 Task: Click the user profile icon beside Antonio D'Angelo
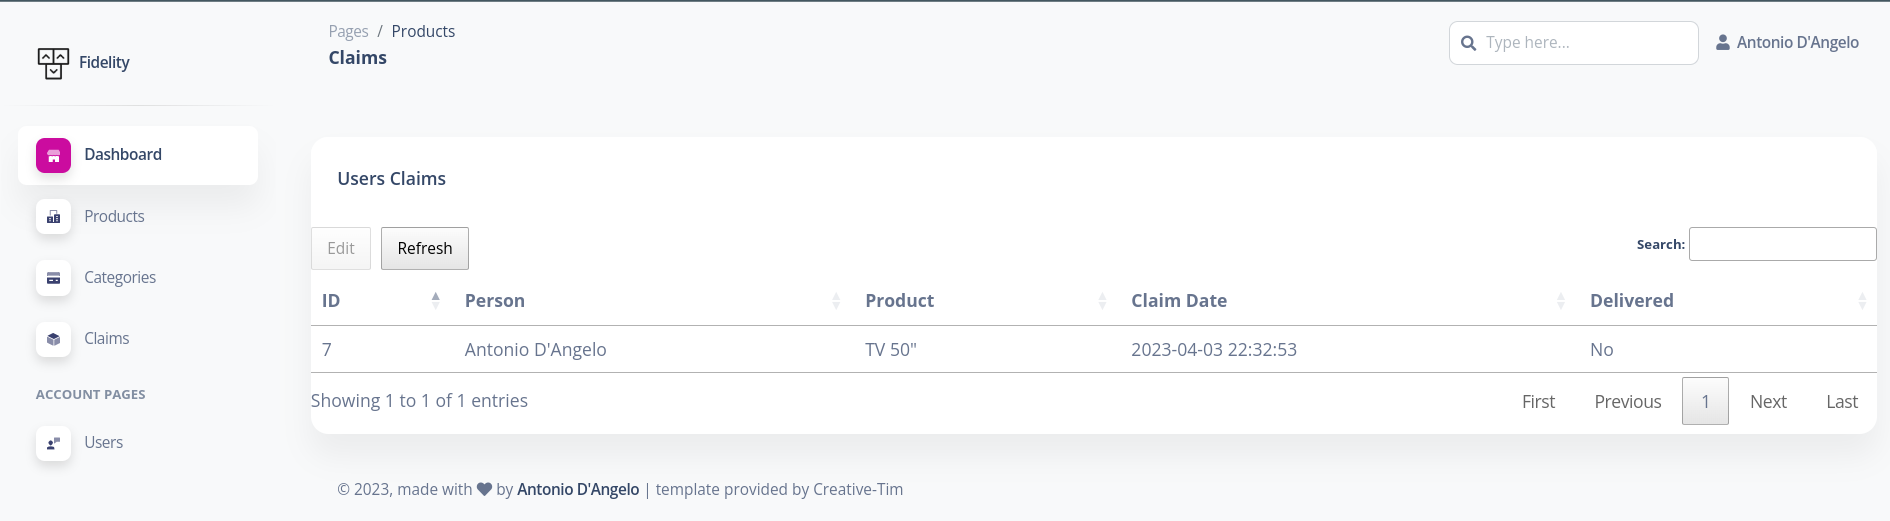(1723, 42)
